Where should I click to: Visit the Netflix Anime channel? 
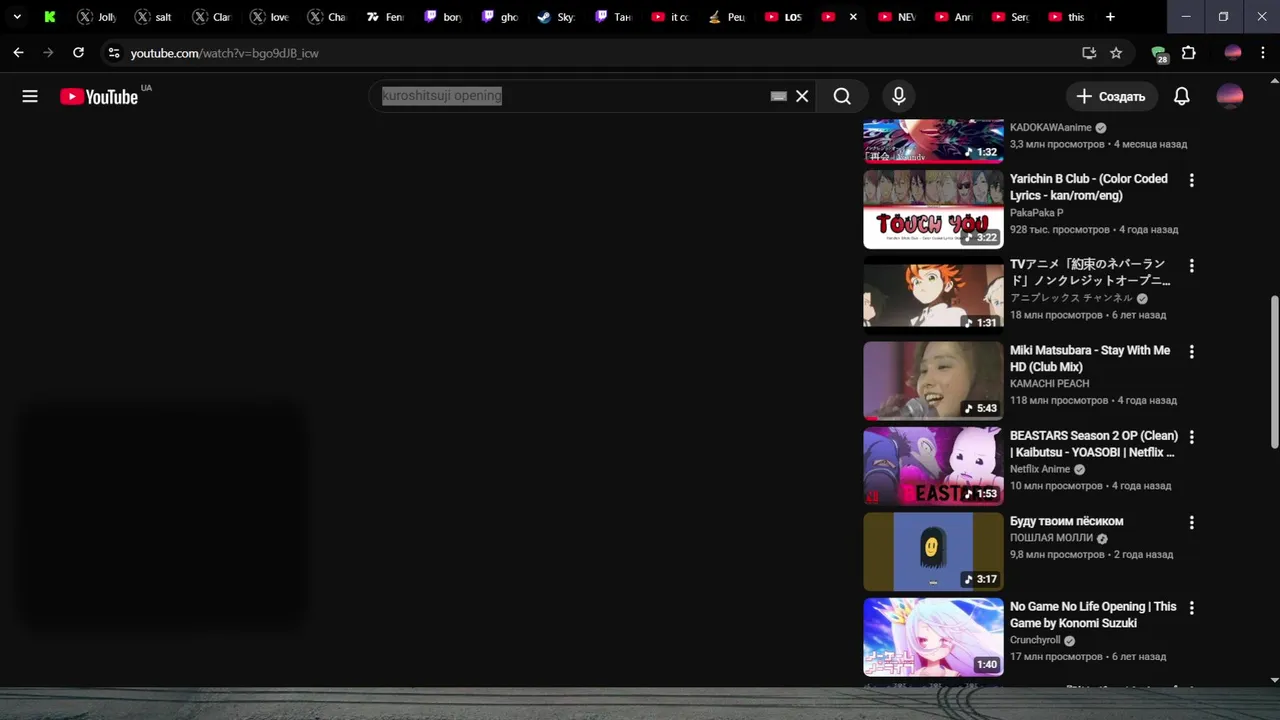(x=1040, y=469)
